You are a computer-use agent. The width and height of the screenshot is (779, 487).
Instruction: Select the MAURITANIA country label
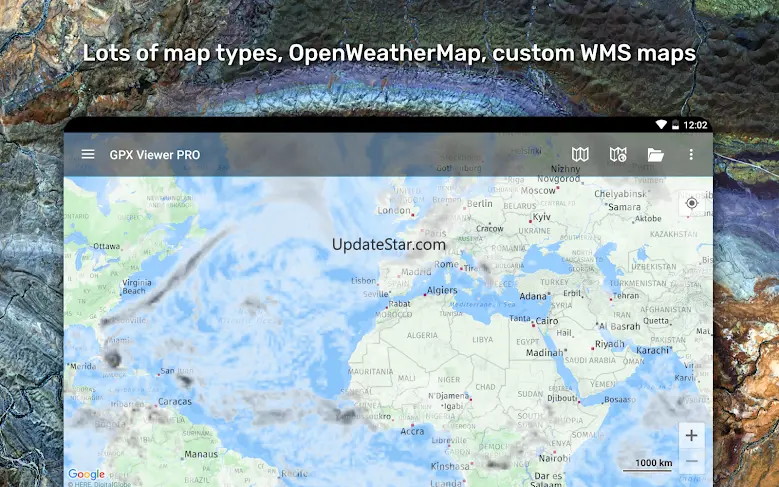[x=371, y=372]
